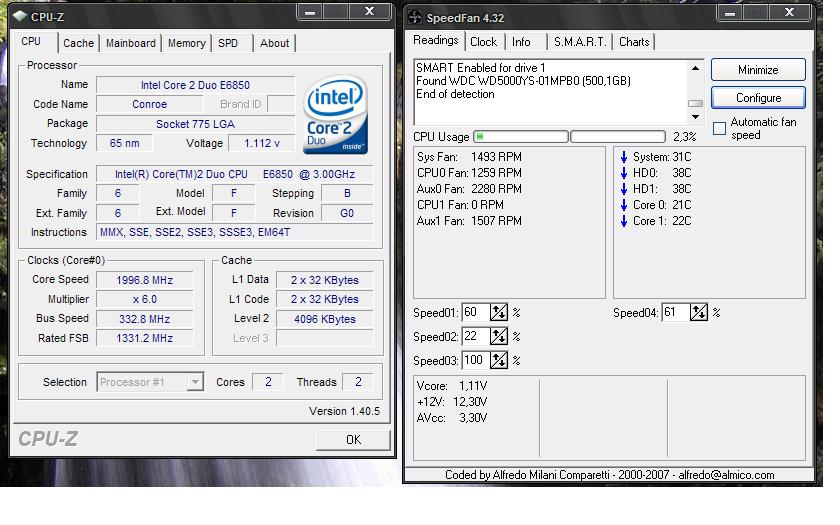This screenshot has height=525, width=840.
Task: Click the SpeedFan log scroll down arrow
Action: click(695, 117)
